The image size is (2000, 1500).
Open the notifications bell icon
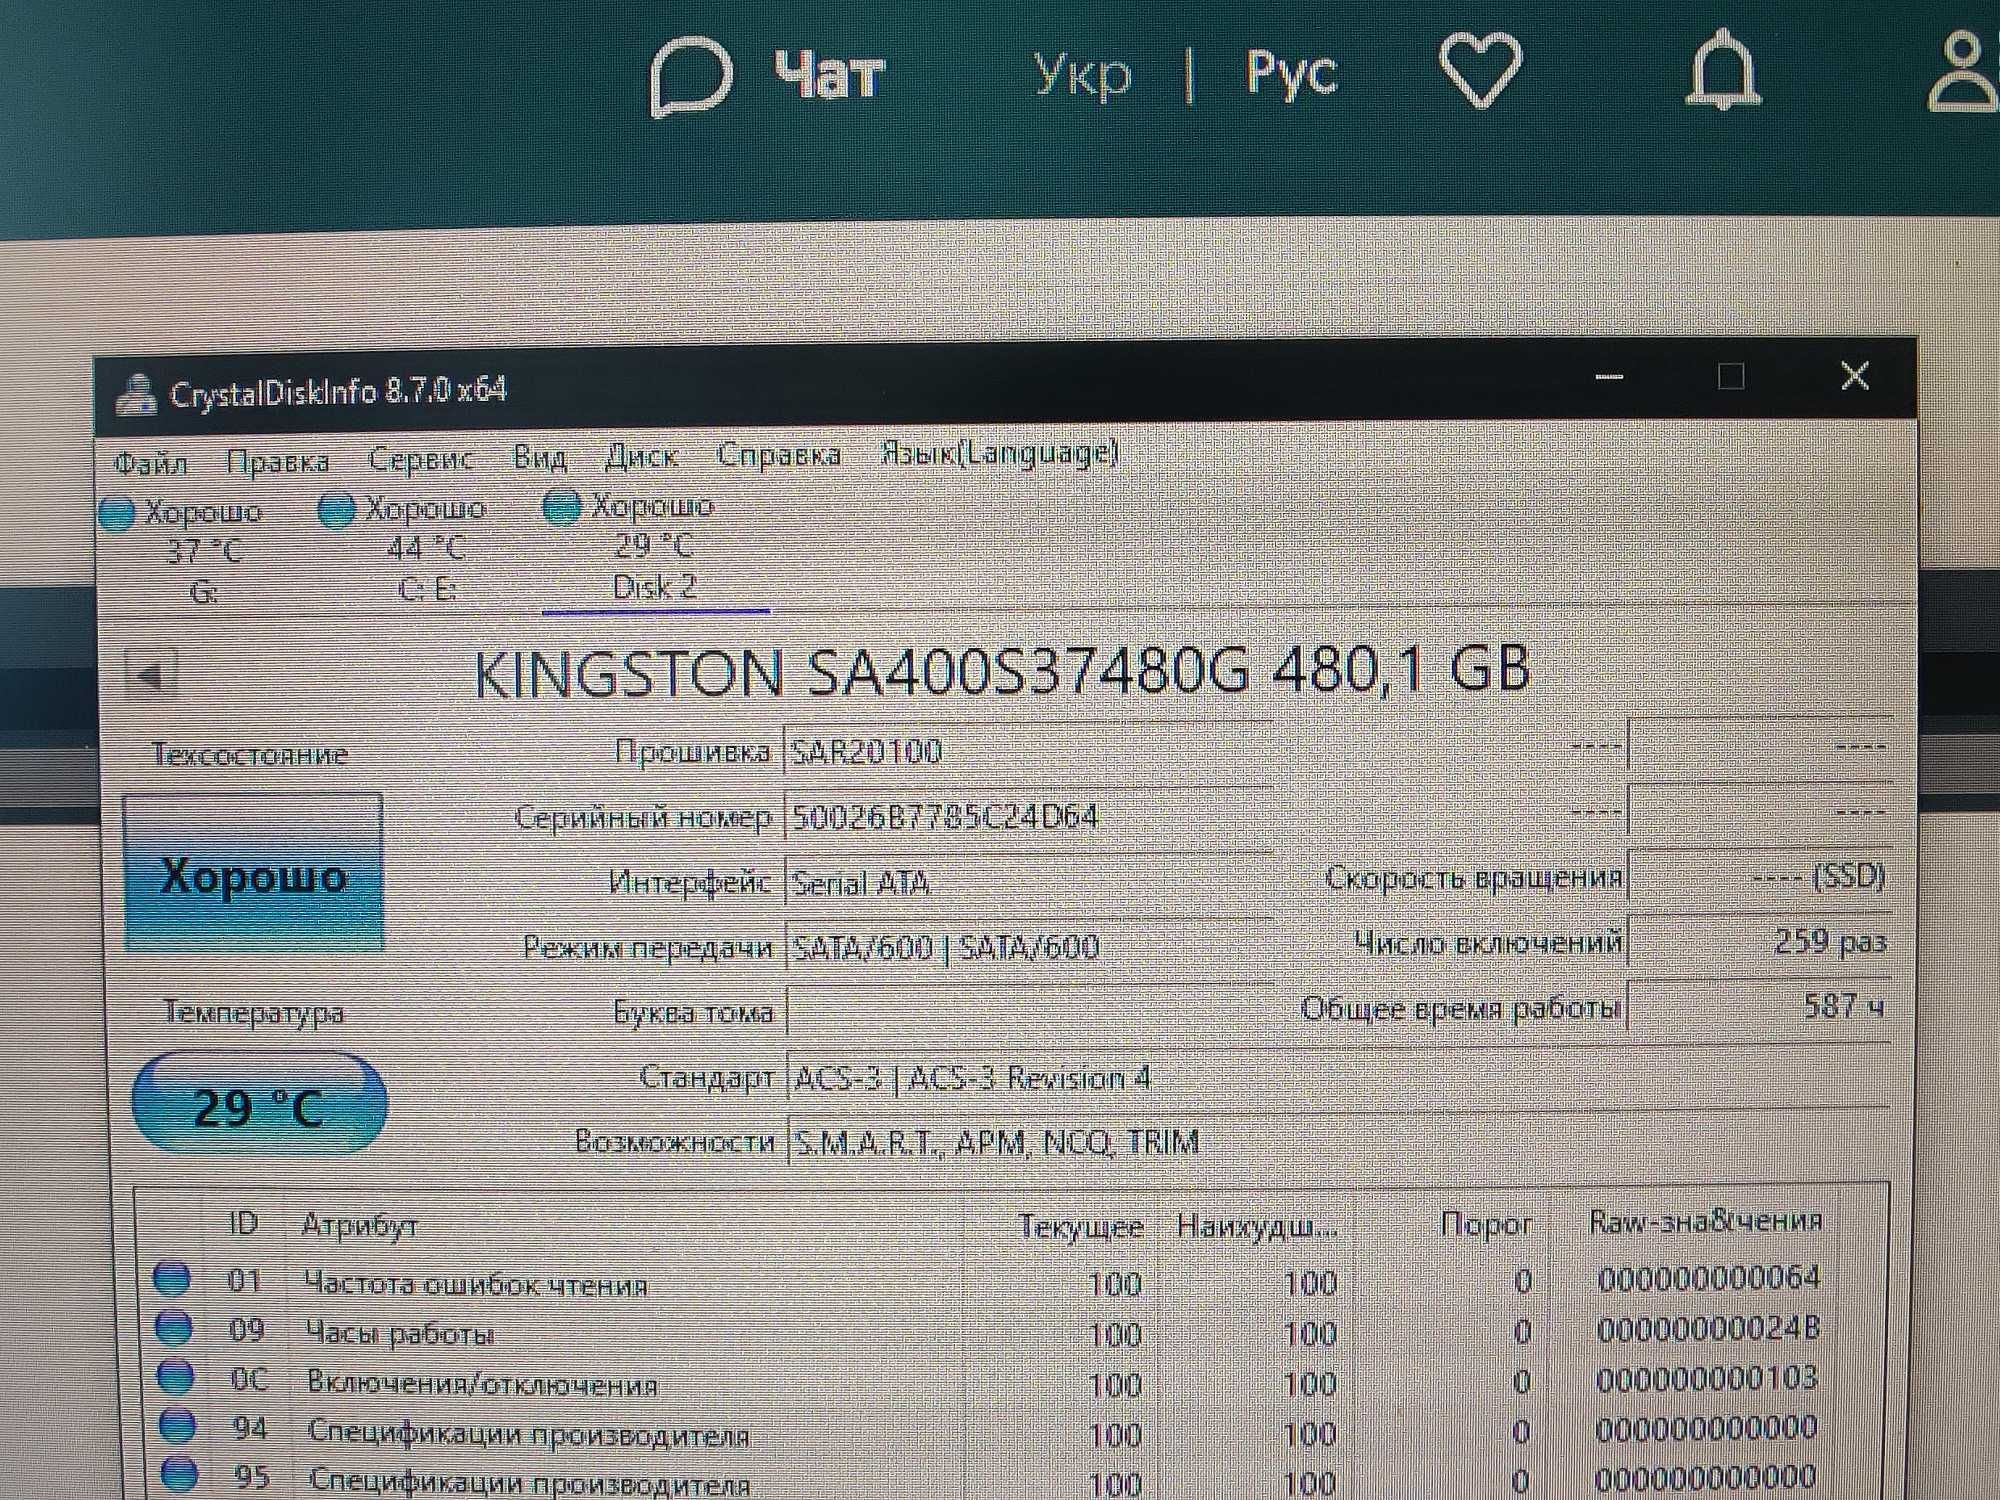click(1722, 70)
